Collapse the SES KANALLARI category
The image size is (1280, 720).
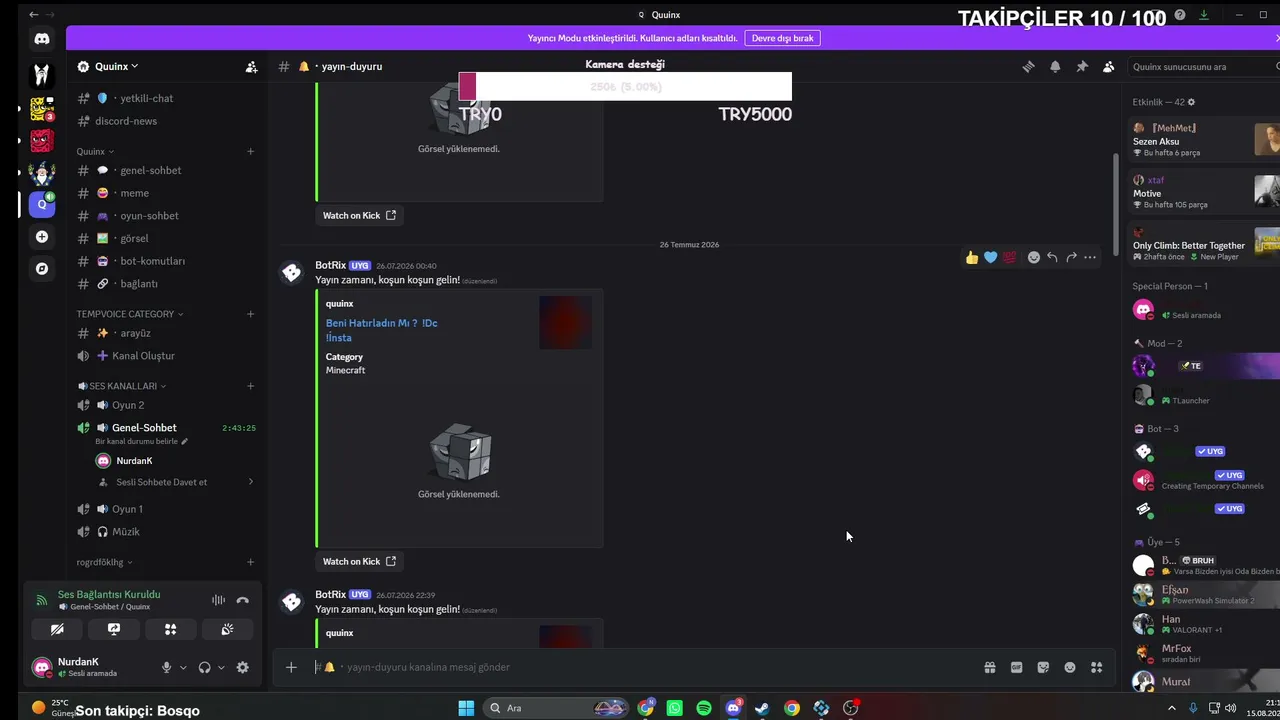coord(122,386)
